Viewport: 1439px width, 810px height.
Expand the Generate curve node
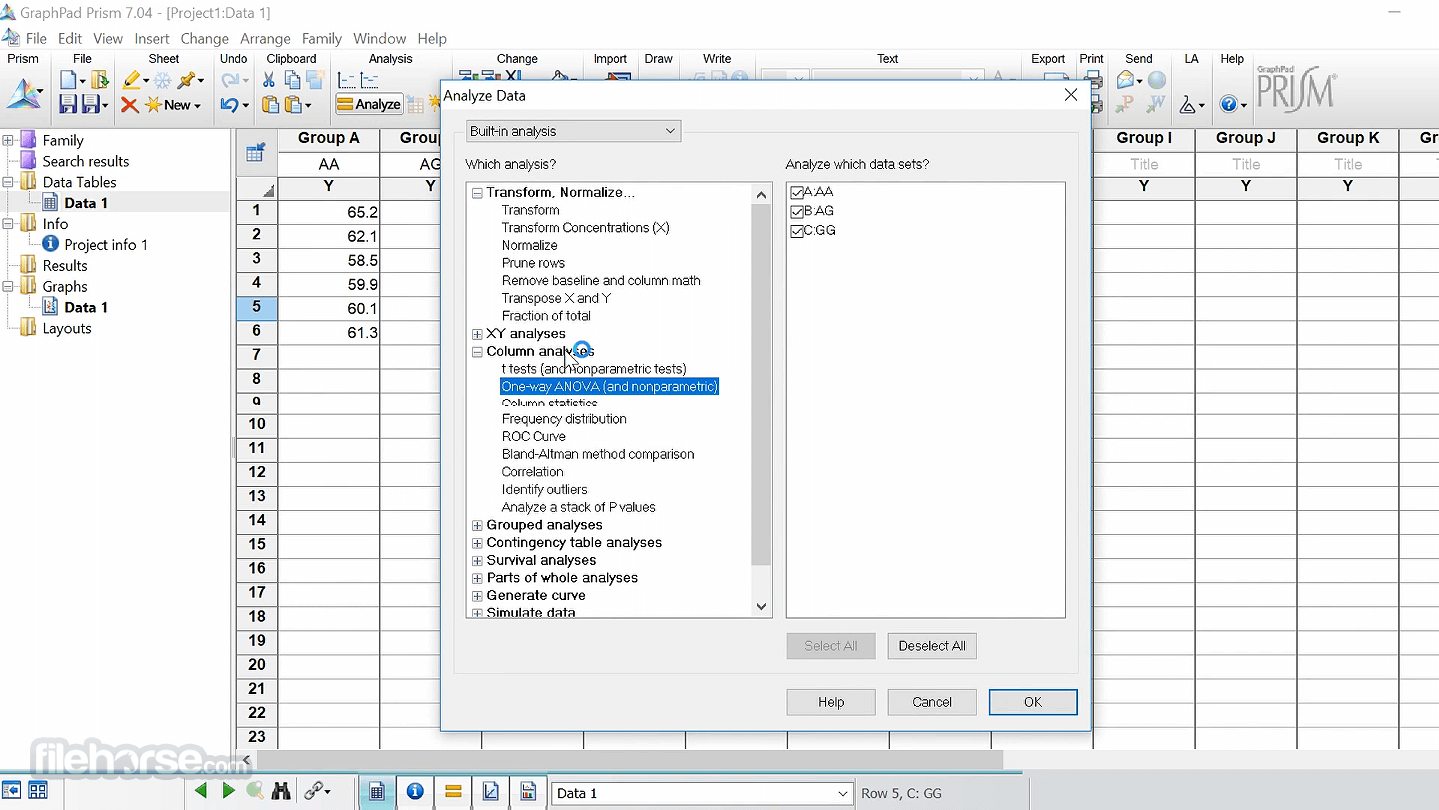click(477, 596)
